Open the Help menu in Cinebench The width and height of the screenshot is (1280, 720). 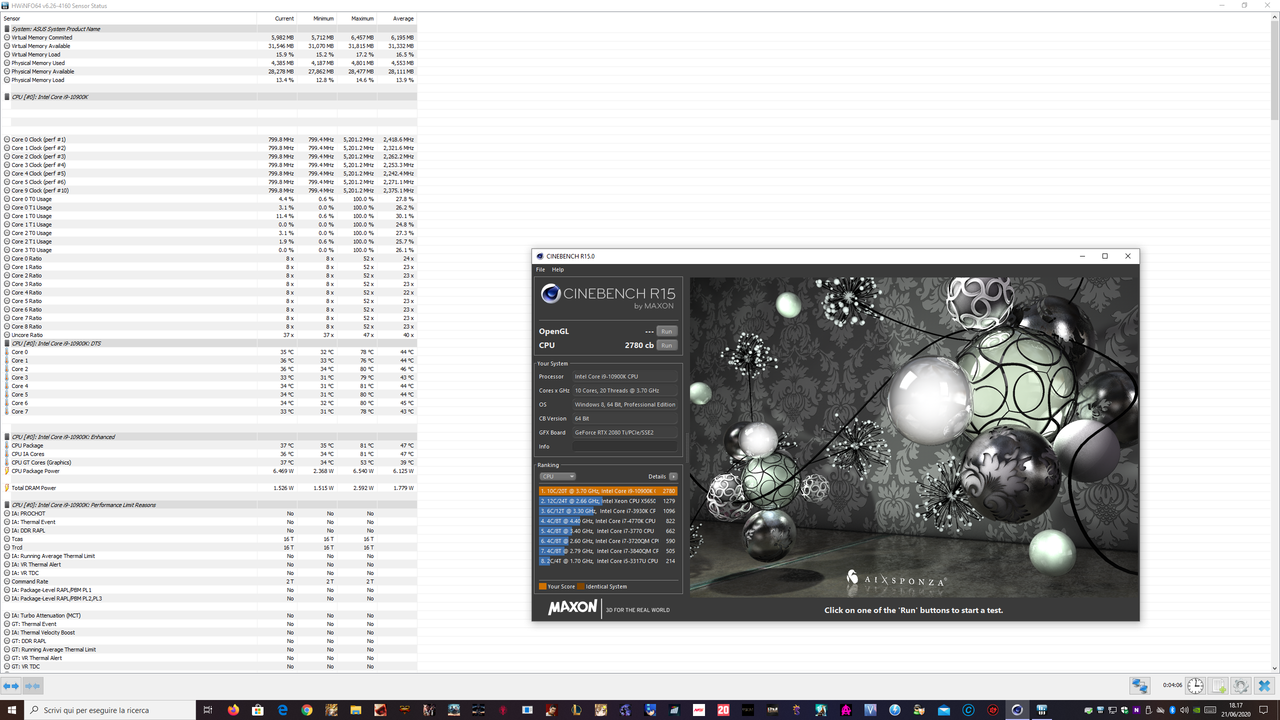pos(557,269)
